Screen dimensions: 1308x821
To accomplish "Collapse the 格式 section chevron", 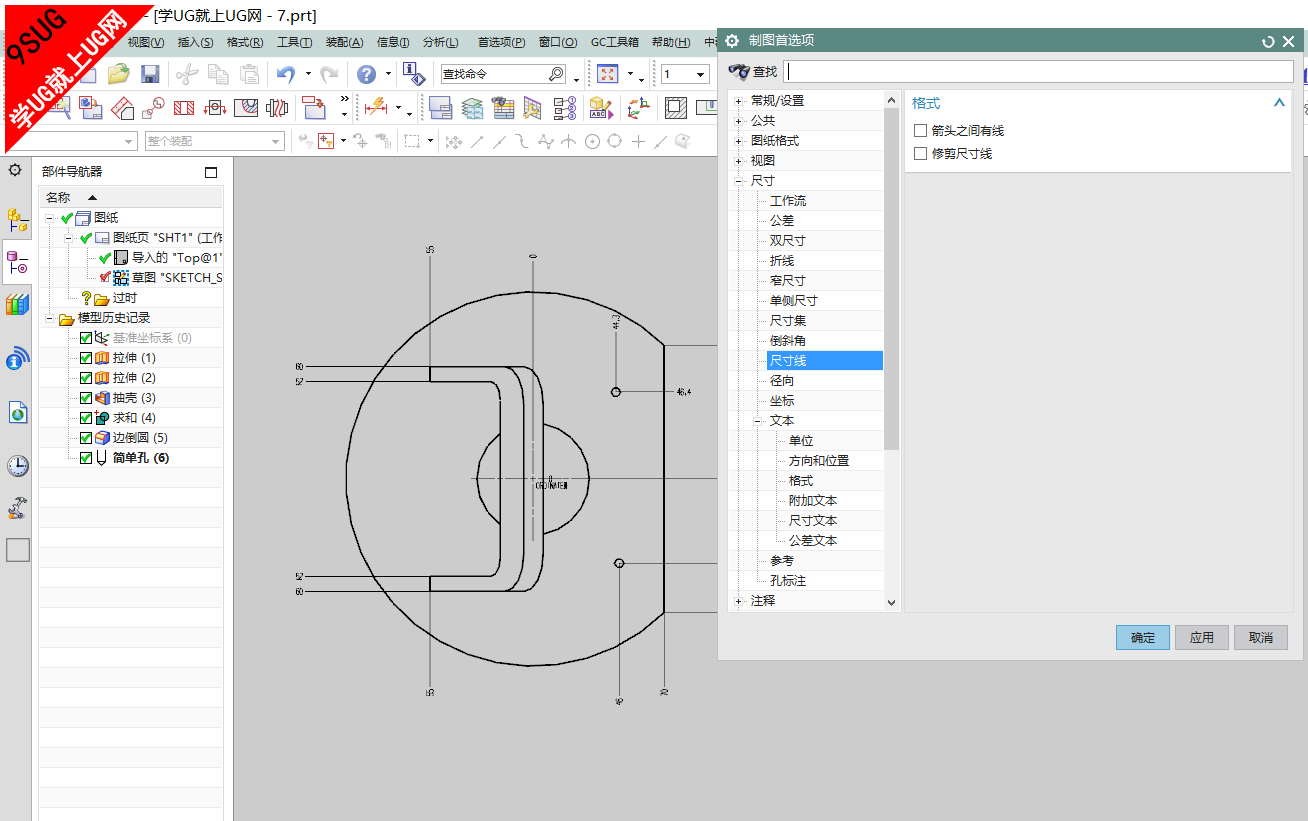I will coord(1278,103).
